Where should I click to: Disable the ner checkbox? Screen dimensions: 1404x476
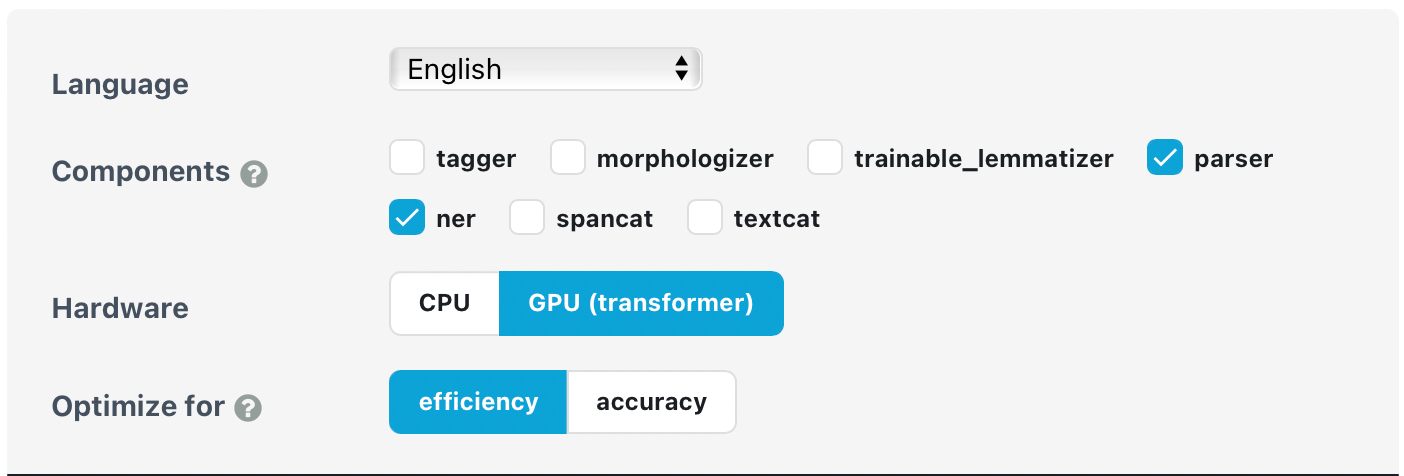click(x=407, y=218)
